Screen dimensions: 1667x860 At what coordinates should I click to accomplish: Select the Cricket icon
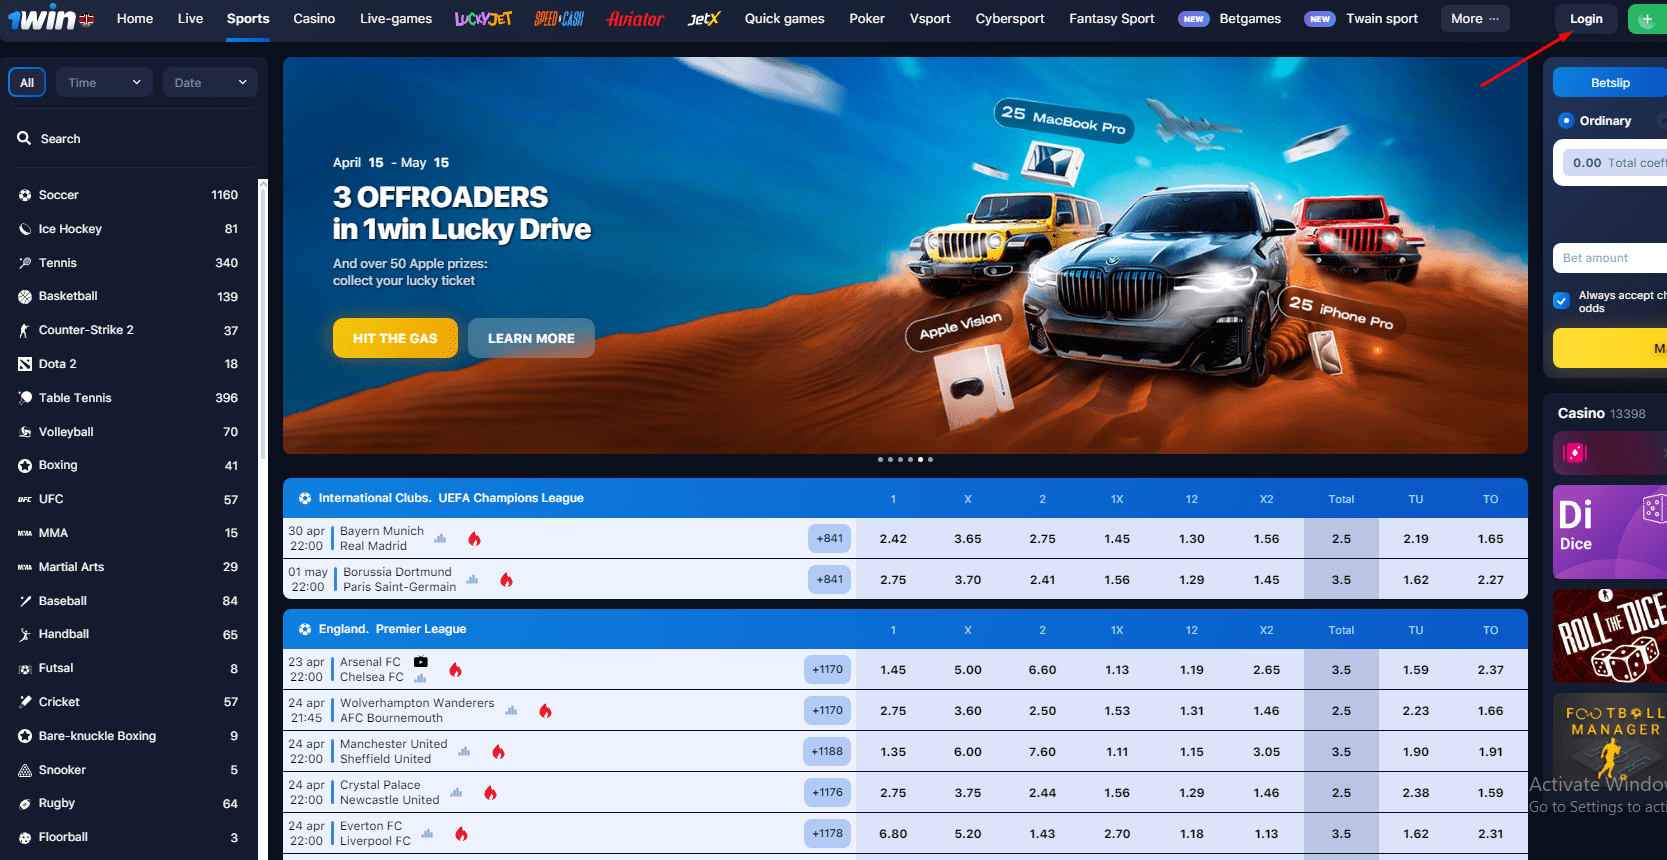tap(25, 702)
